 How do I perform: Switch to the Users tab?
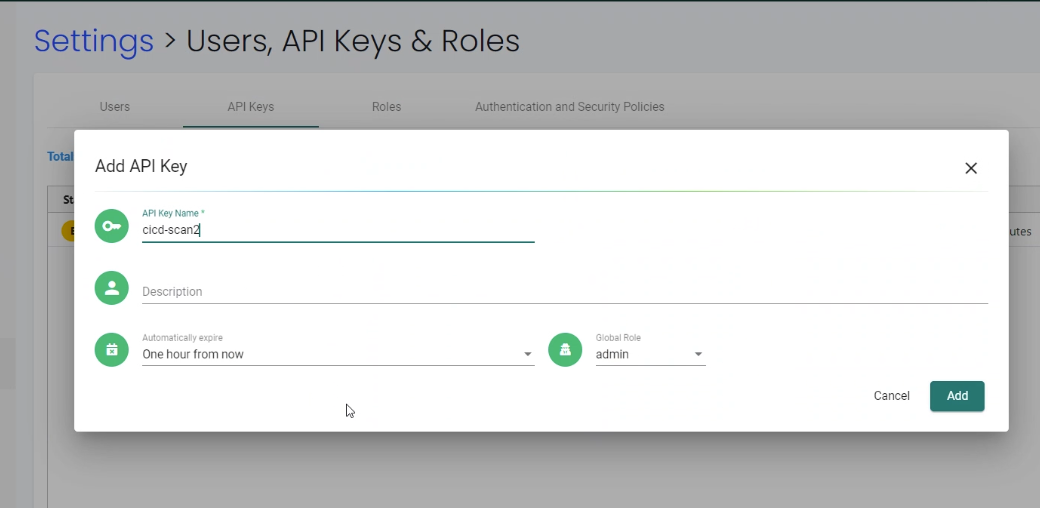coord(115,107)
